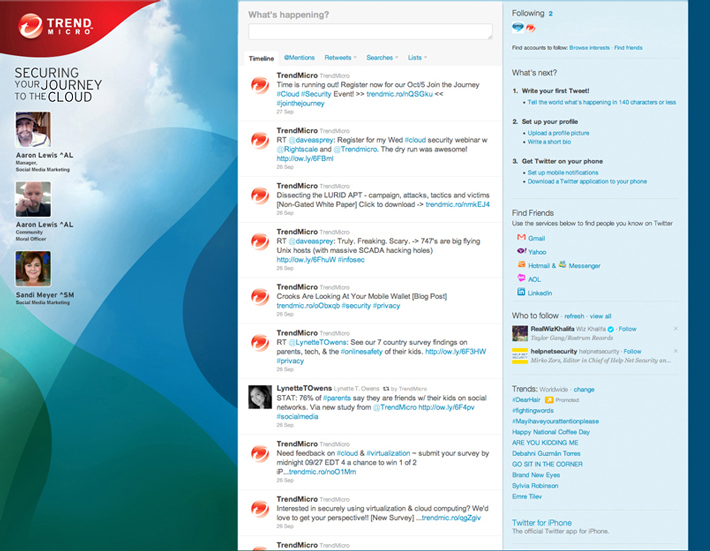This screenshot has height=551, width=710.
Task: Open the red Trend Micro avatar under Following
Action: (x=531, y=28)
